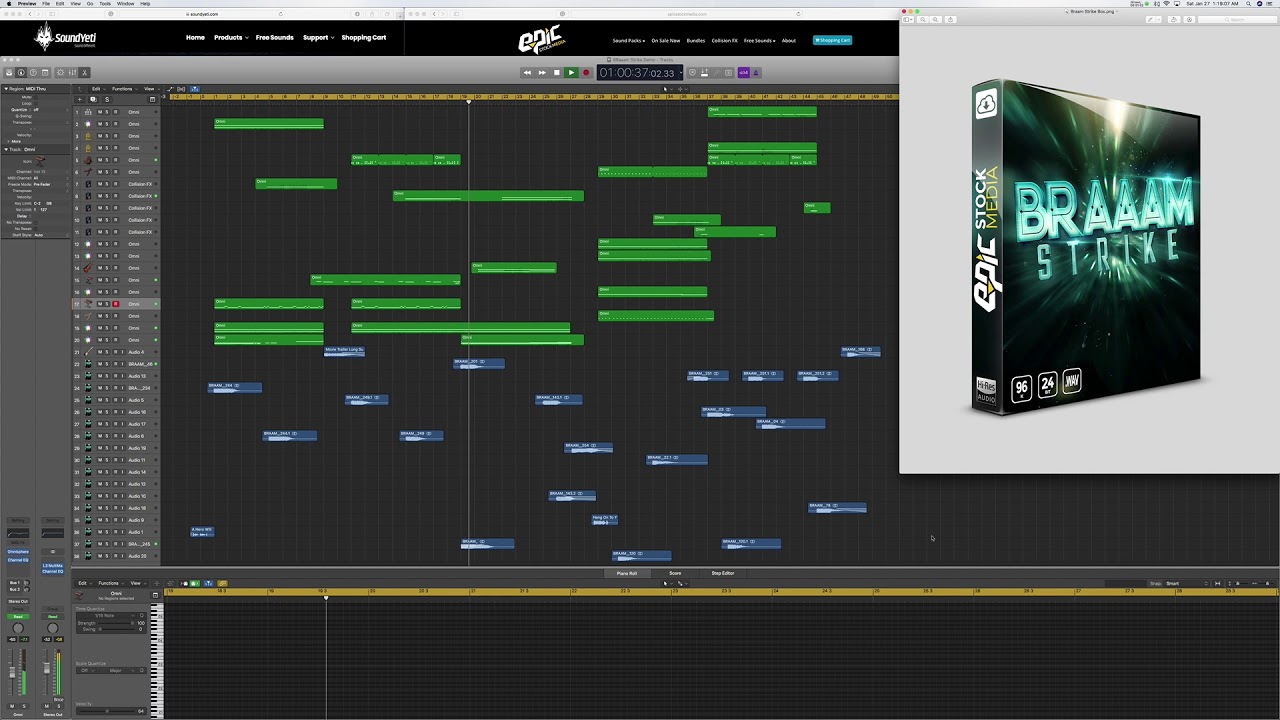Mute the first Omni track with its M button
The width and height of the screenshot is (1280, 720).
click(x=100, y=111)
